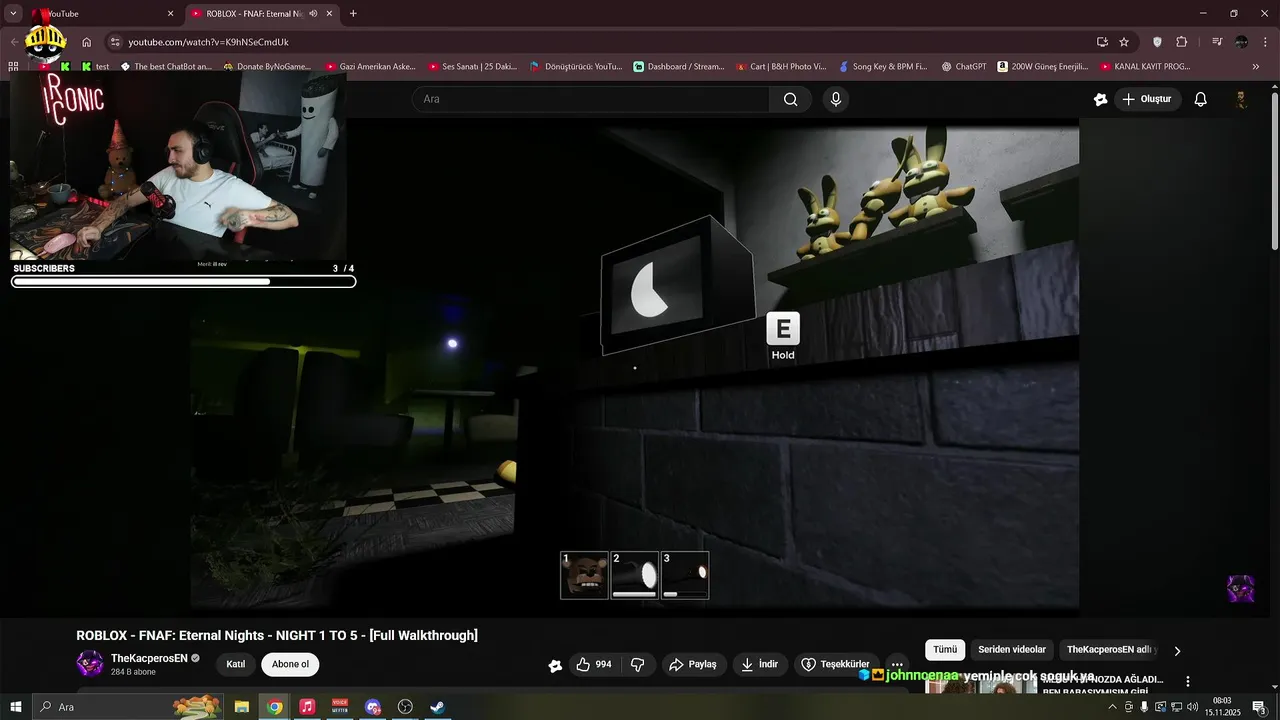Open YouTube notifications bell
The height and width of the screenshot is (720, 1280).
tap(1201, 99)
